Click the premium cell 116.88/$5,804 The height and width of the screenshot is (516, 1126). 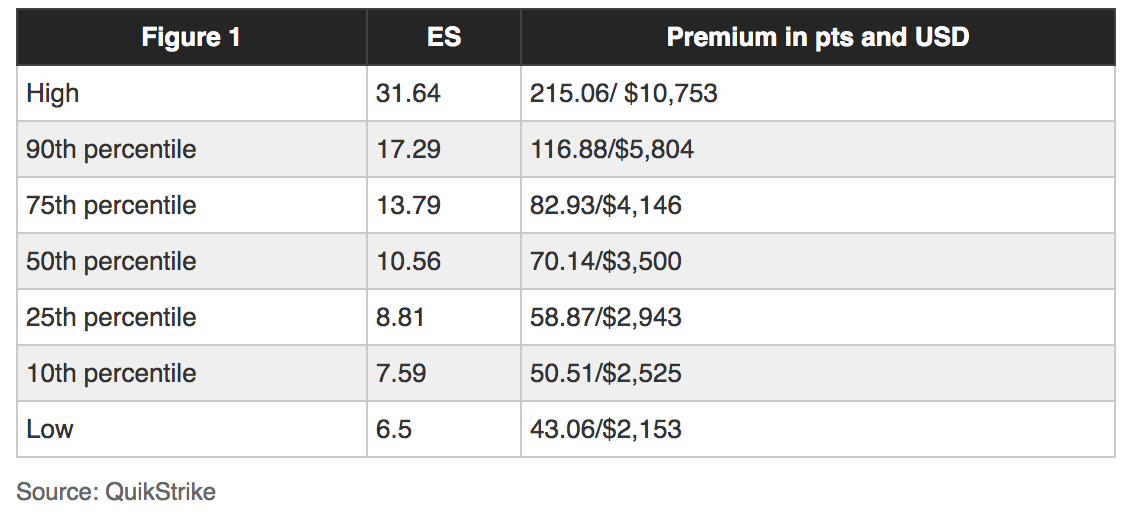(612, 150)
